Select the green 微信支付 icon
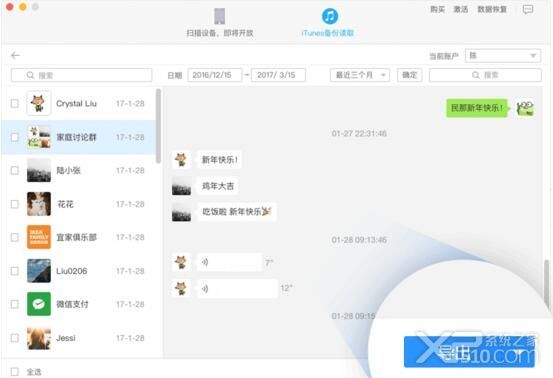The height and width of the screenshot is (378, 553). [x=39, y=304]
